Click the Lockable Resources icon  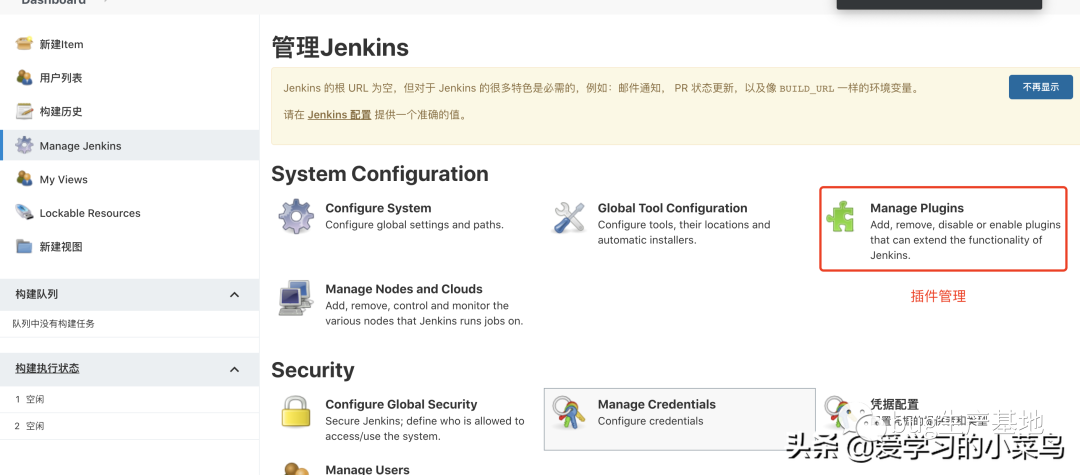tap(24, 212)
